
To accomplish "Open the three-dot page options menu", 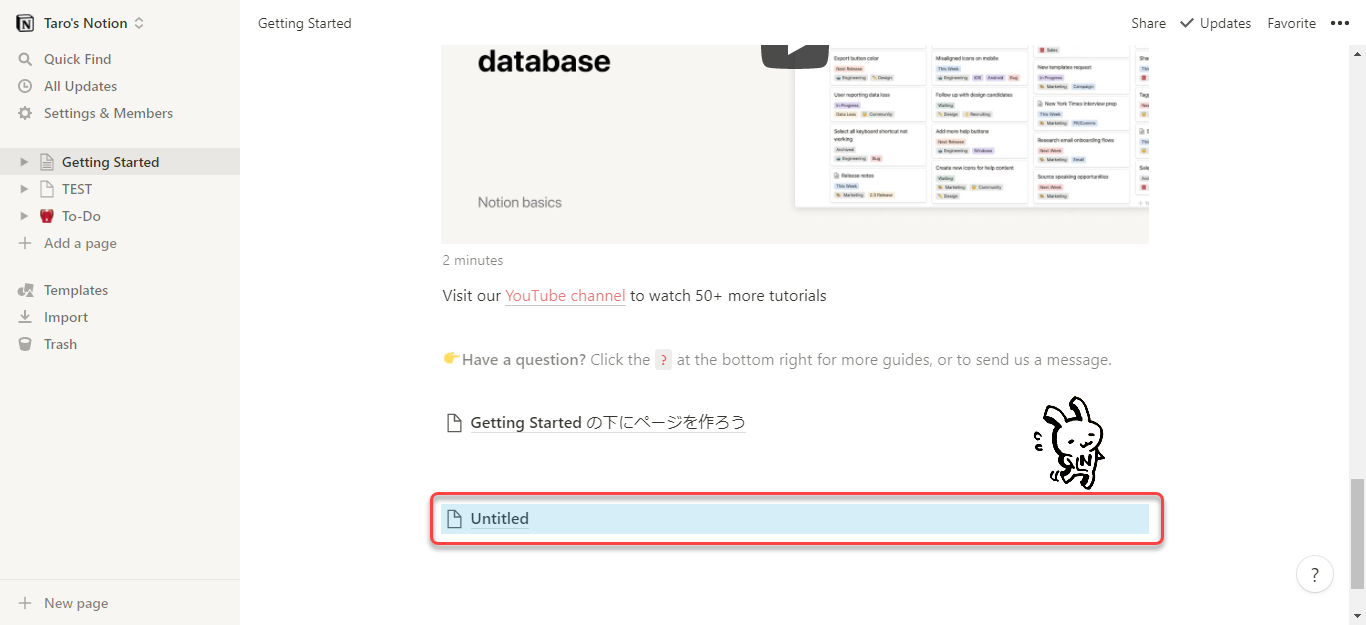I will pyautogui.click(x=1340, y=23).
